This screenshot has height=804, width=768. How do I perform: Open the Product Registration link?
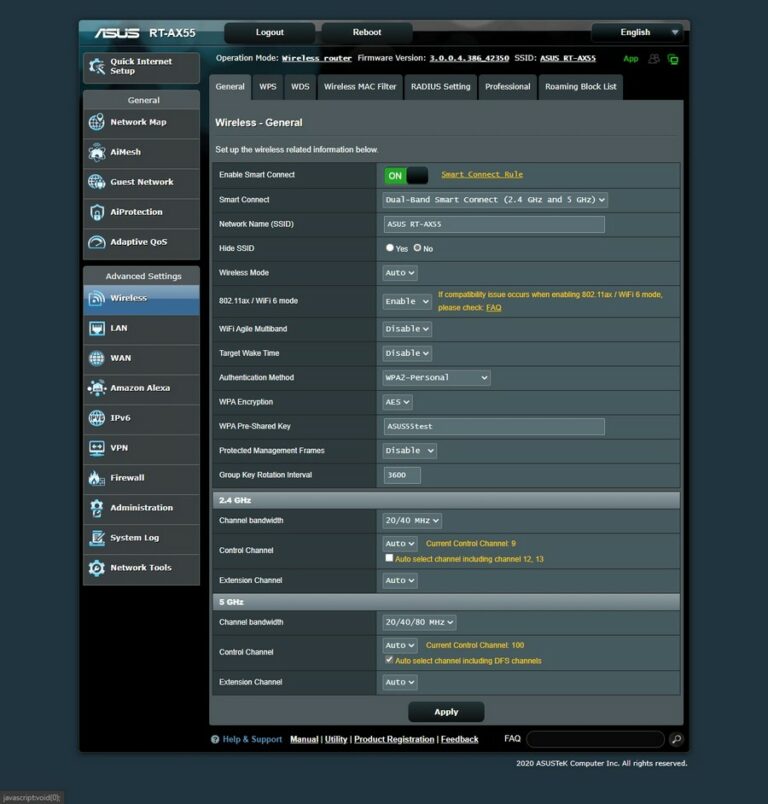[394, 739]
